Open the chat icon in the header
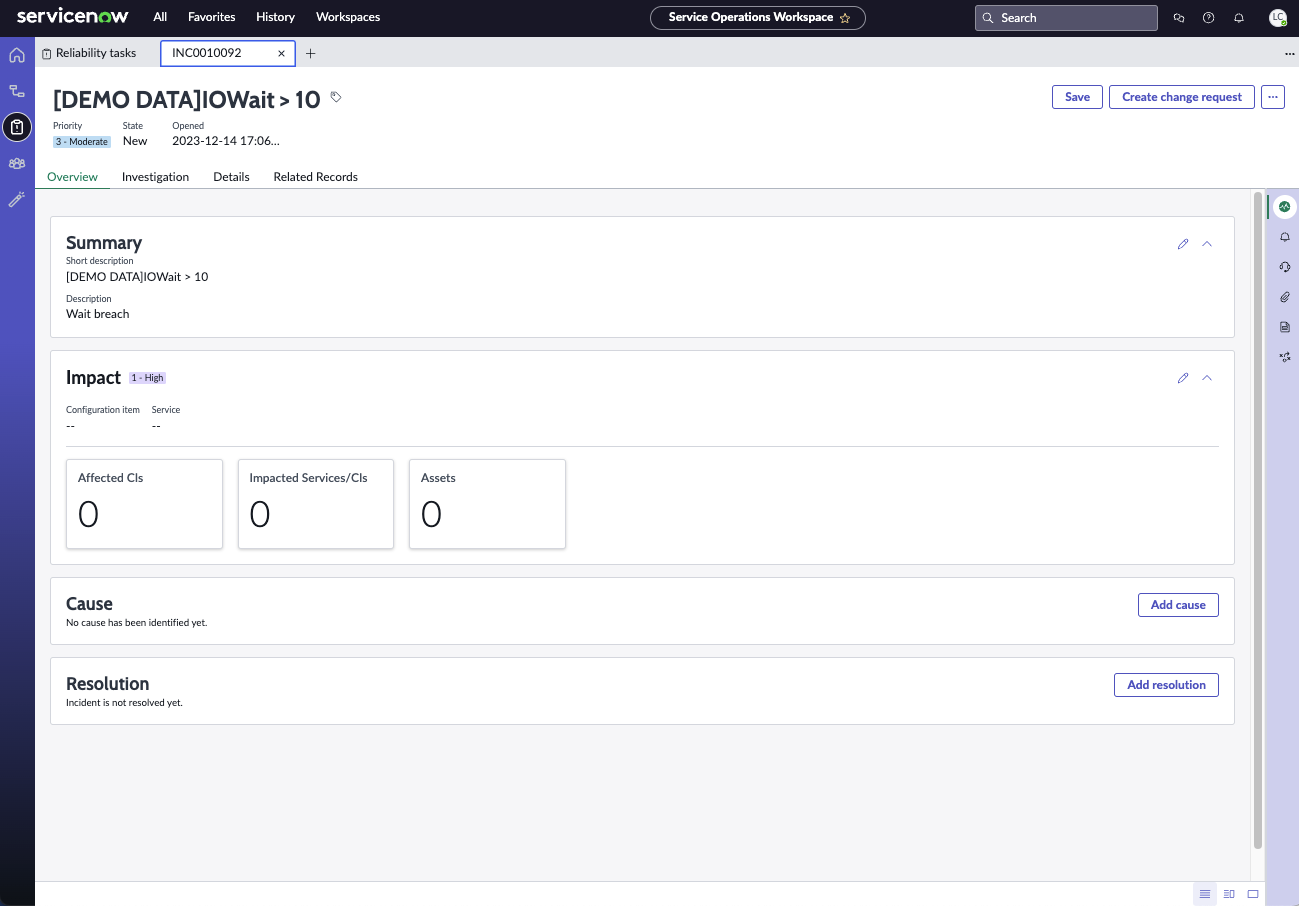 1179,18
